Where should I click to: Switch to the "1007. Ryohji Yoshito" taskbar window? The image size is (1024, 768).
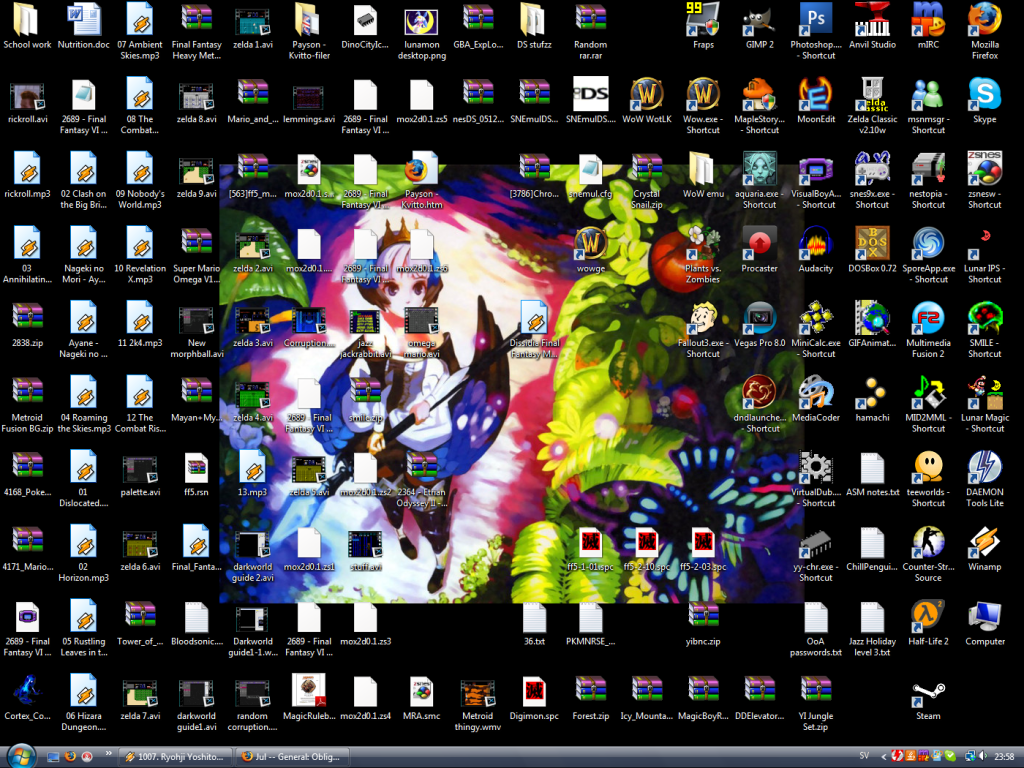(x=175, y=756)
